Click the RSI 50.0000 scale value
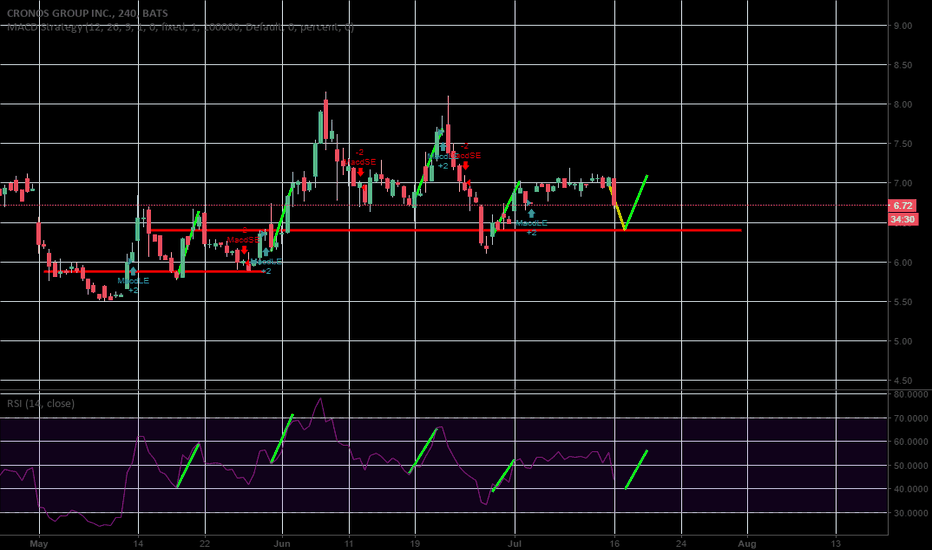This screenshot has height=550, width=932. (x=910, y=466)
